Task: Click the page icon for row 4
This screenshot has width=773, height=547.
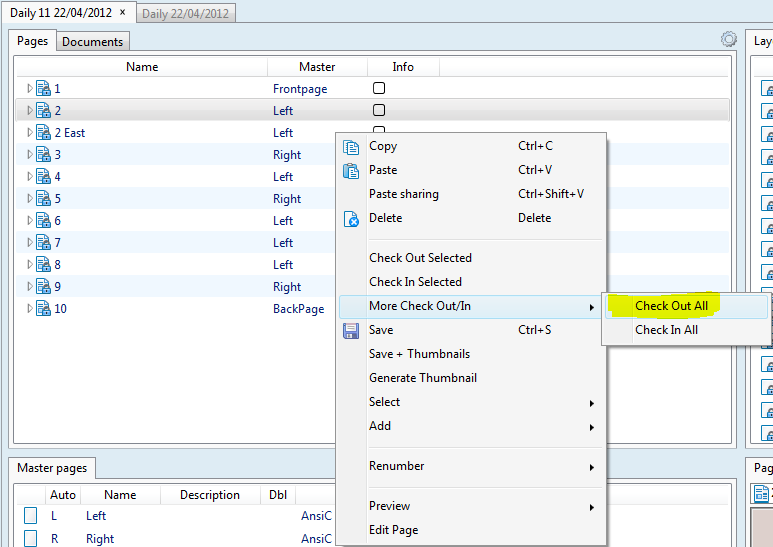Action: coord(43,176)
